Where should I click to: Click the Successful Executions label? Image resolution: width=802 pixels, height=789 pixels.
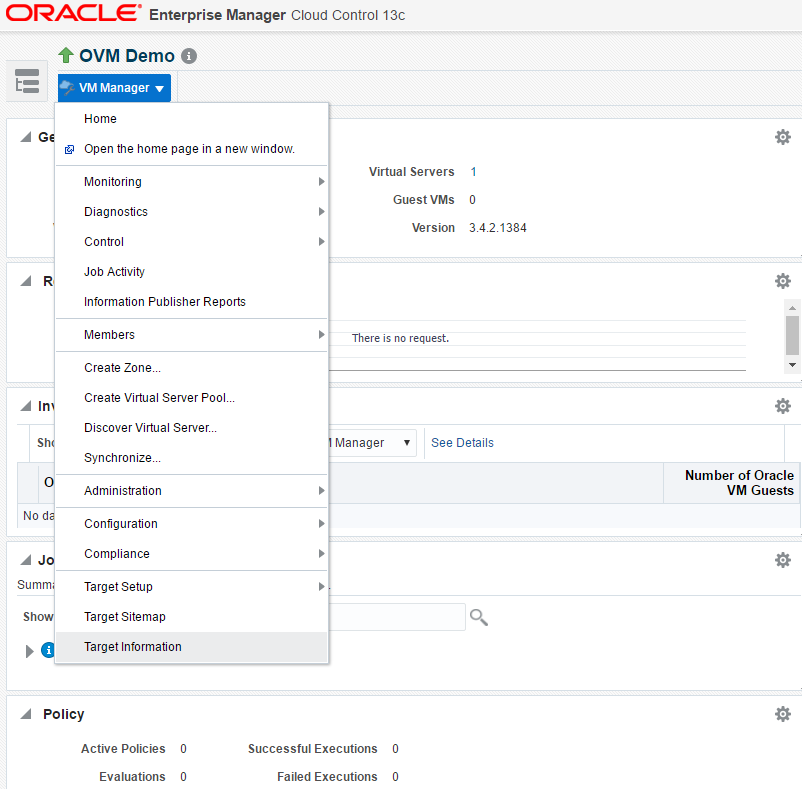[313, 749]
